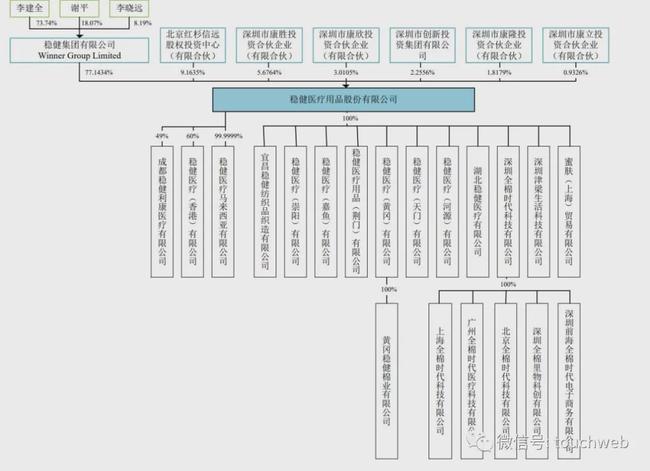Select the 上海全棉时代科技有限公司 box

(440, 381)
